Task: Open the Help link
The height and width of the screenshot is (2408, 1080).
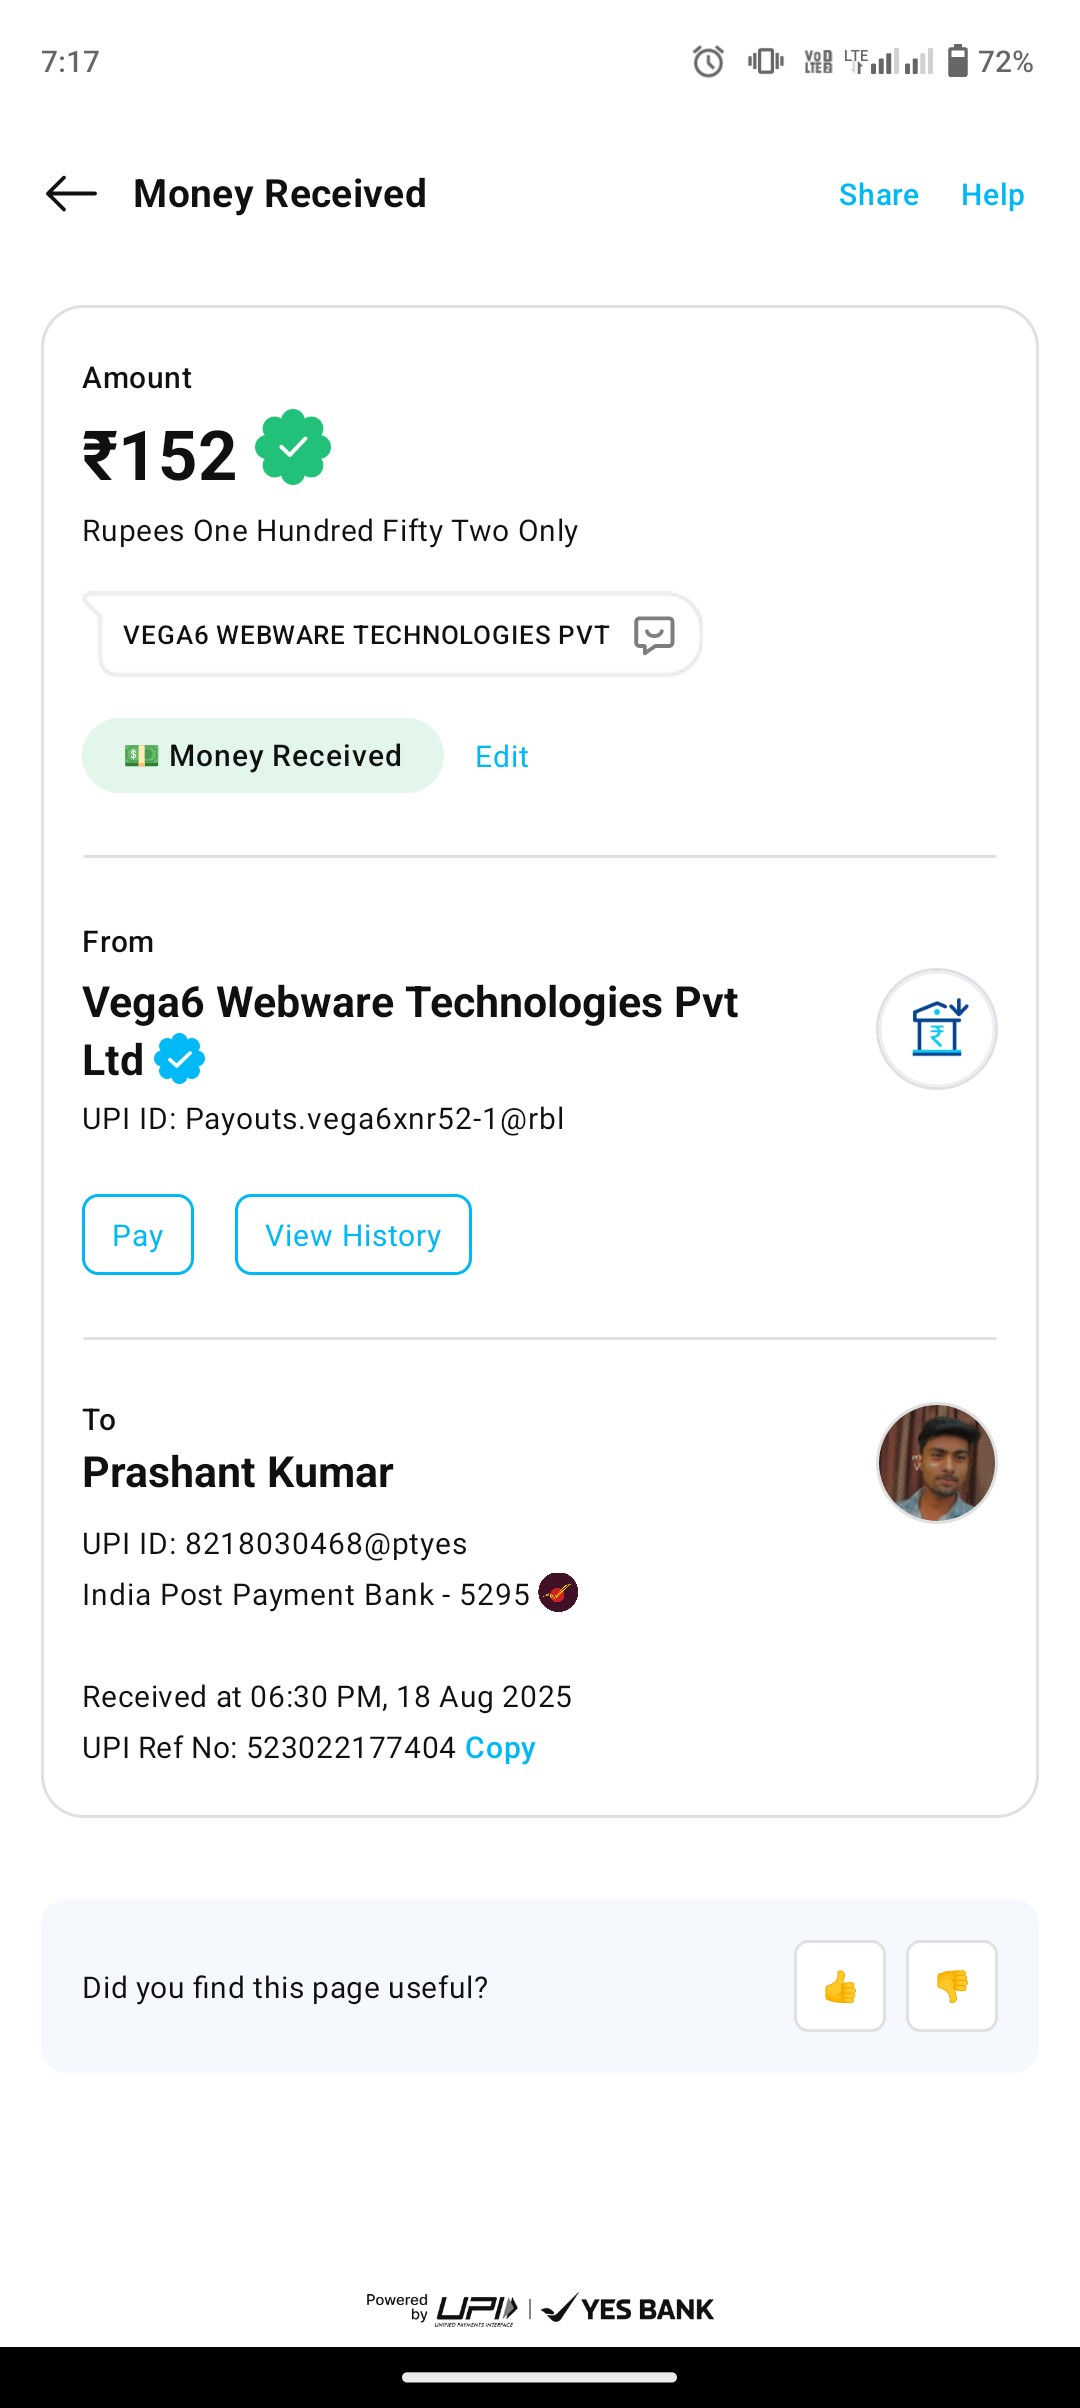Action: 992,195
